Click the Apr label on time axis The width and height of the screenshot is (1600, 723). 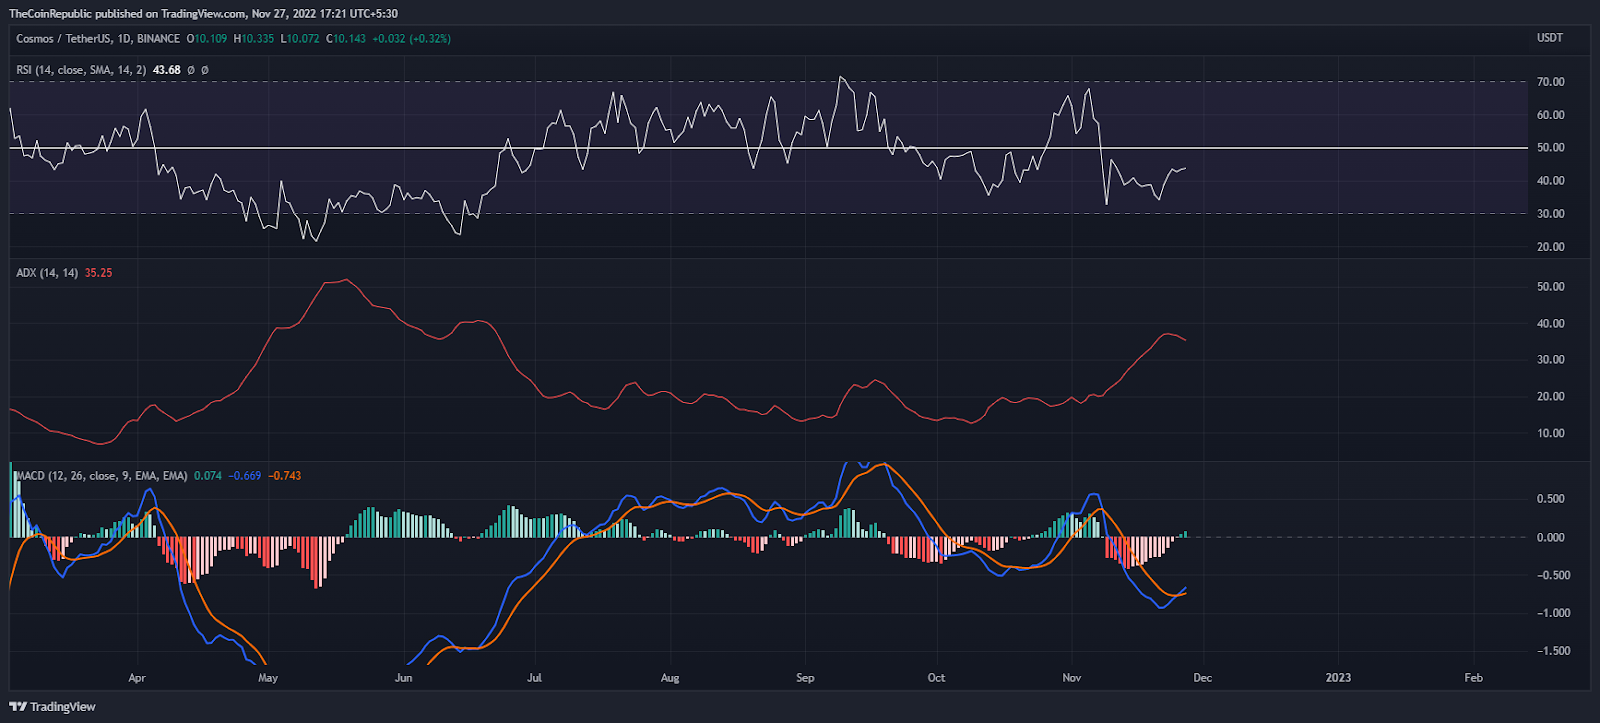(x=137, y=678)
